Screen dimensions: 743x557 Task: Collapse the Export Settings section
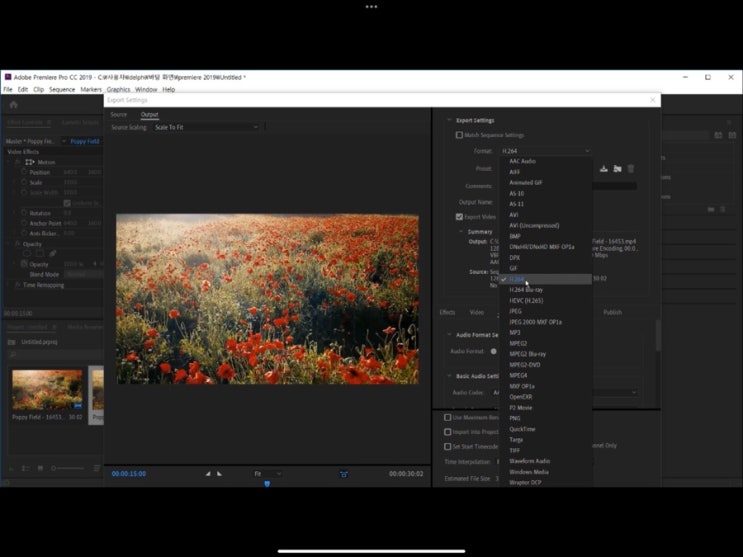click(x=448, y=120)
